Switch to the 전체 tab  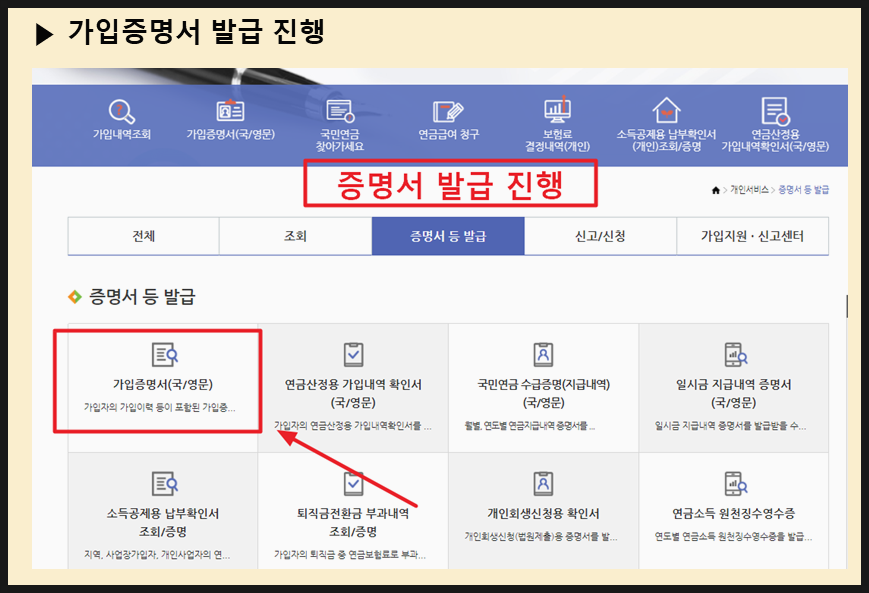click(x=142, y=235)
